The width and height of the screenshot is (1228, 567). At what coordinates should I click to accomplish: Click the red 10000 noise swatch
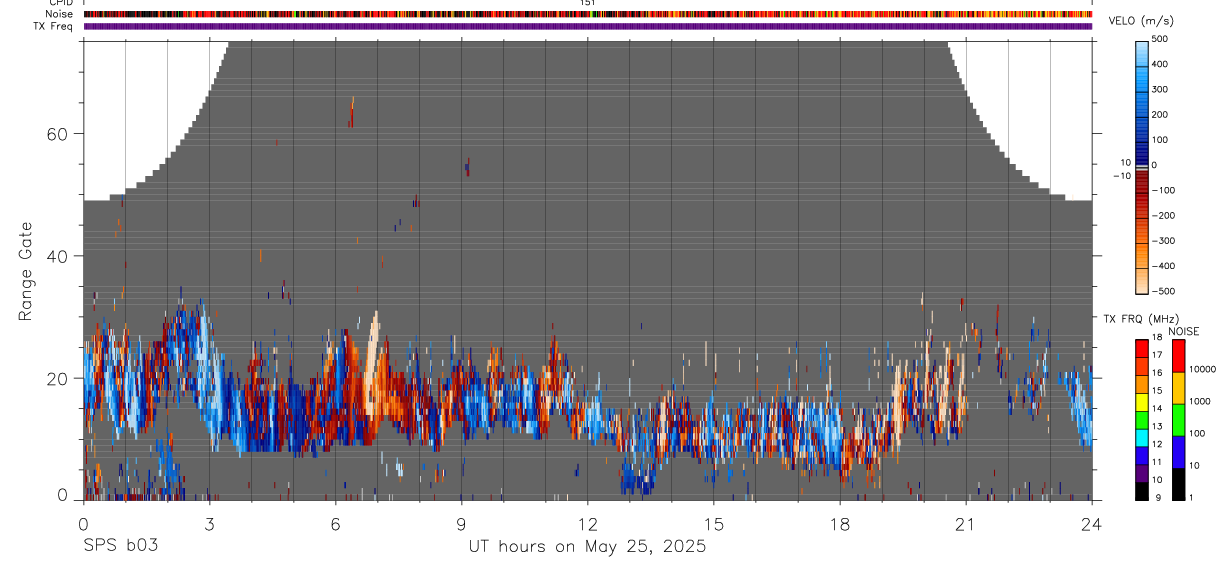[x=1177, y=355]
